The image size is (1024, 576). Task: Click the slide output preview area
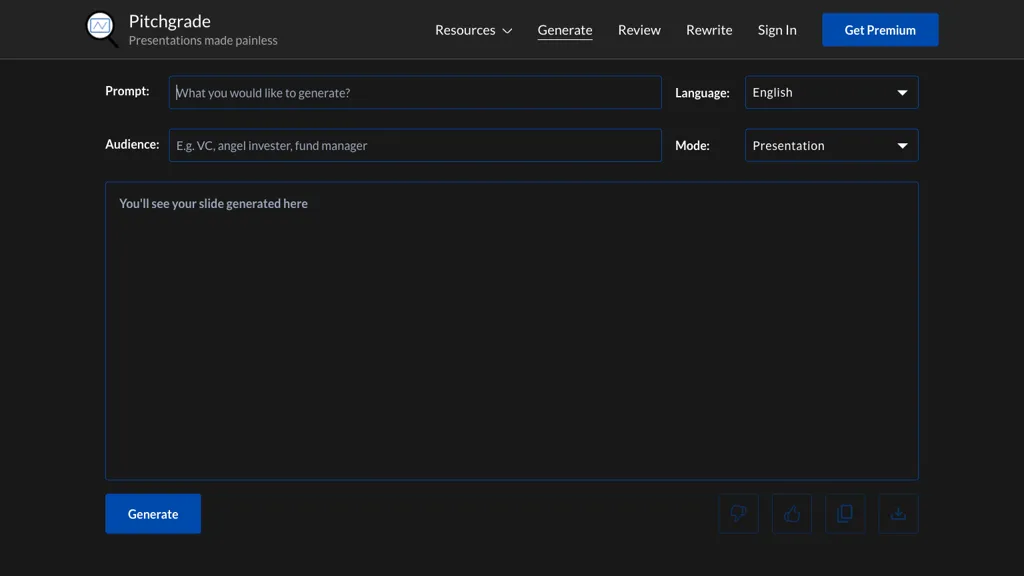[511, 330]
